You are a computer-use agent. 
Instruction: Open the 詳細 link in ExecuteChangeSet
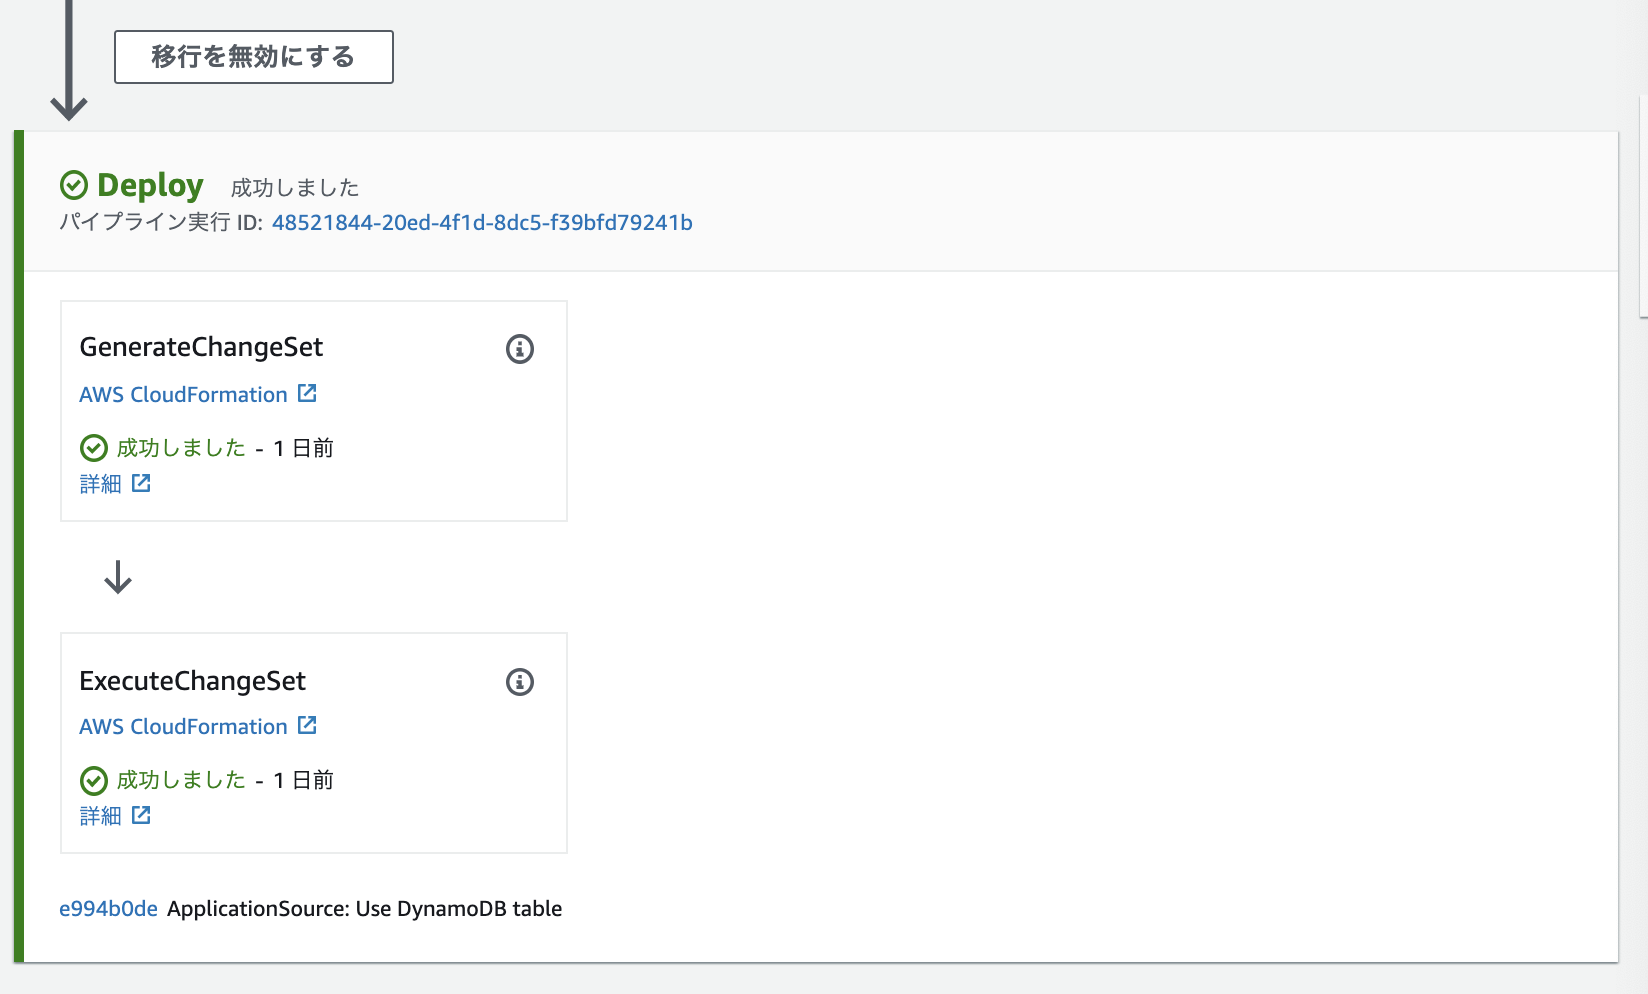click(x=100, y=816)
